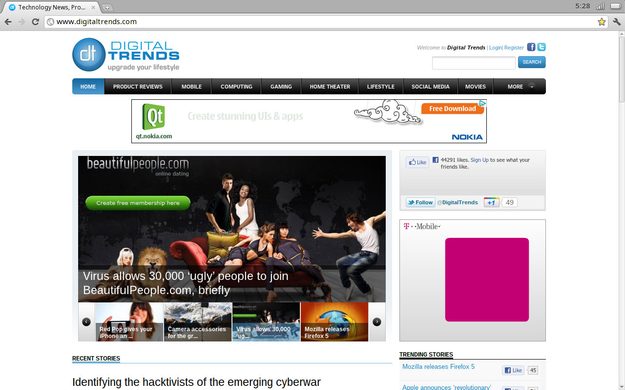Click the browser back arrow
The height and width of the screenshot is (390, 625).
point(8,22)
